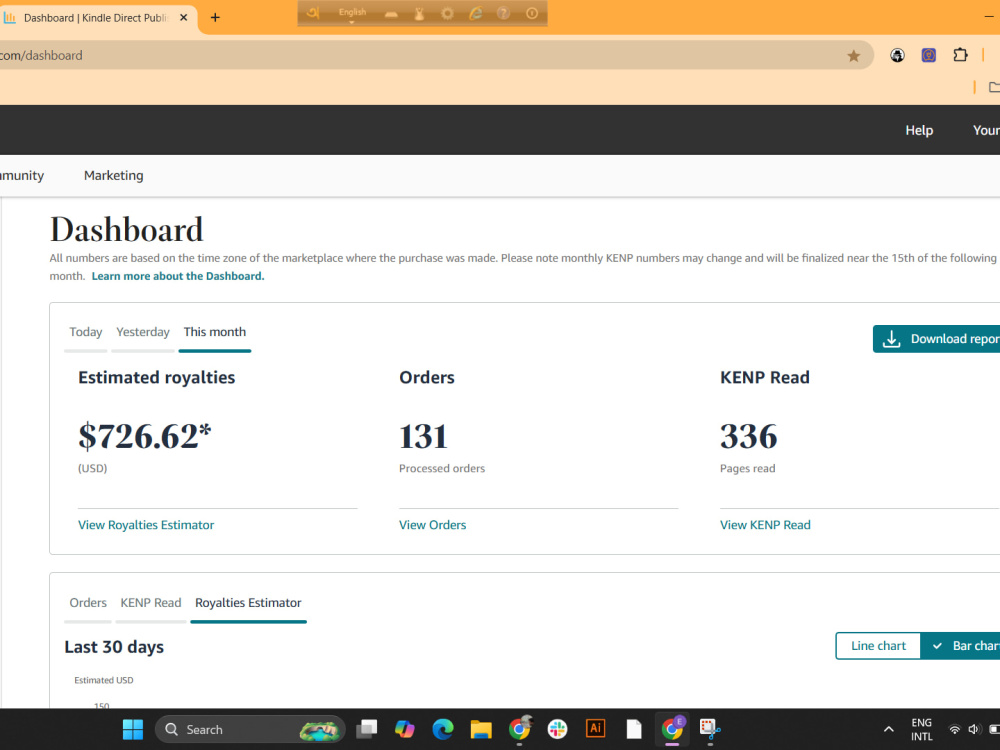This screenshot has height=750, width=1000.
Task: Click the dress-shaped skin icon in floating toolbar
Action: pyautogui.click(x=419, y=13)
